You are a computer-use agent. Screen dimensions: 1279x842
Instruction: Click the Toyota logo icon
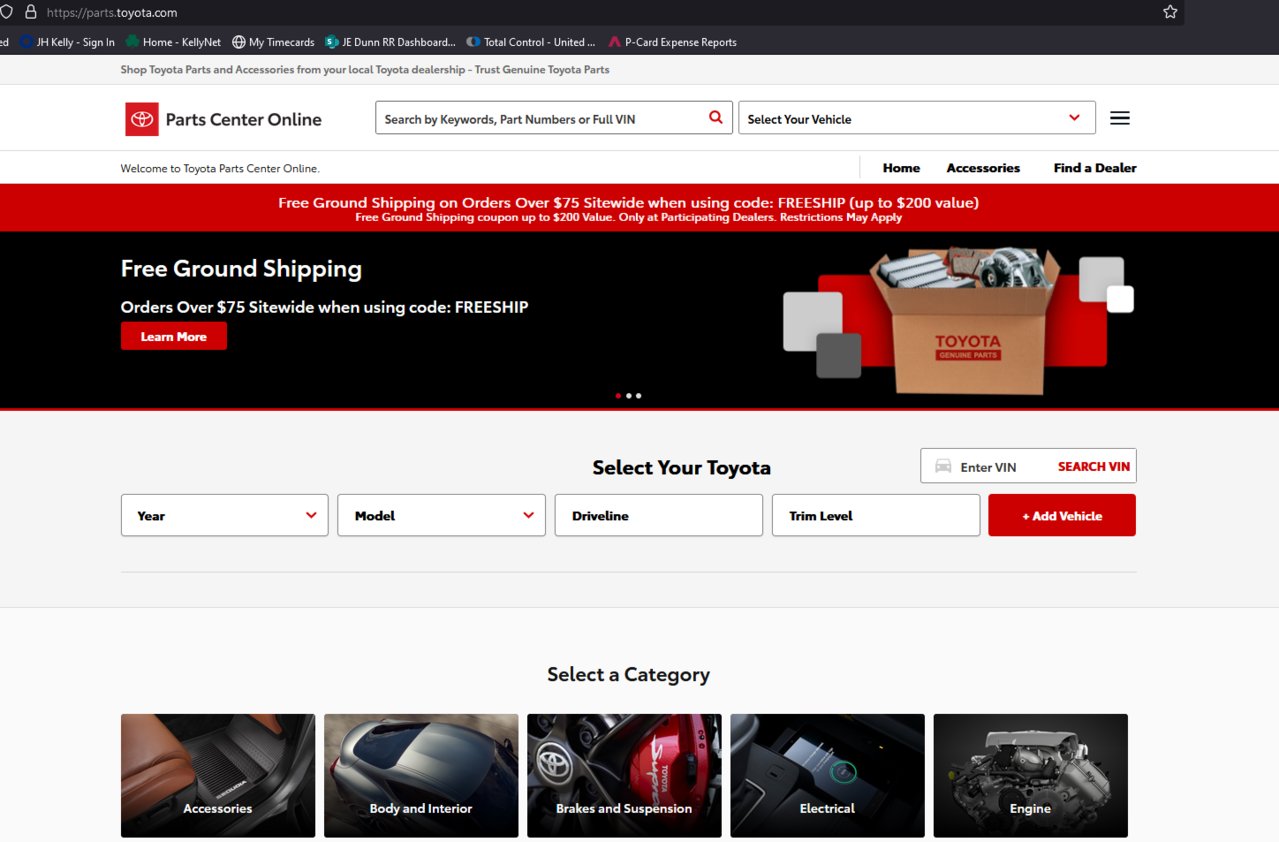[142, 119]
